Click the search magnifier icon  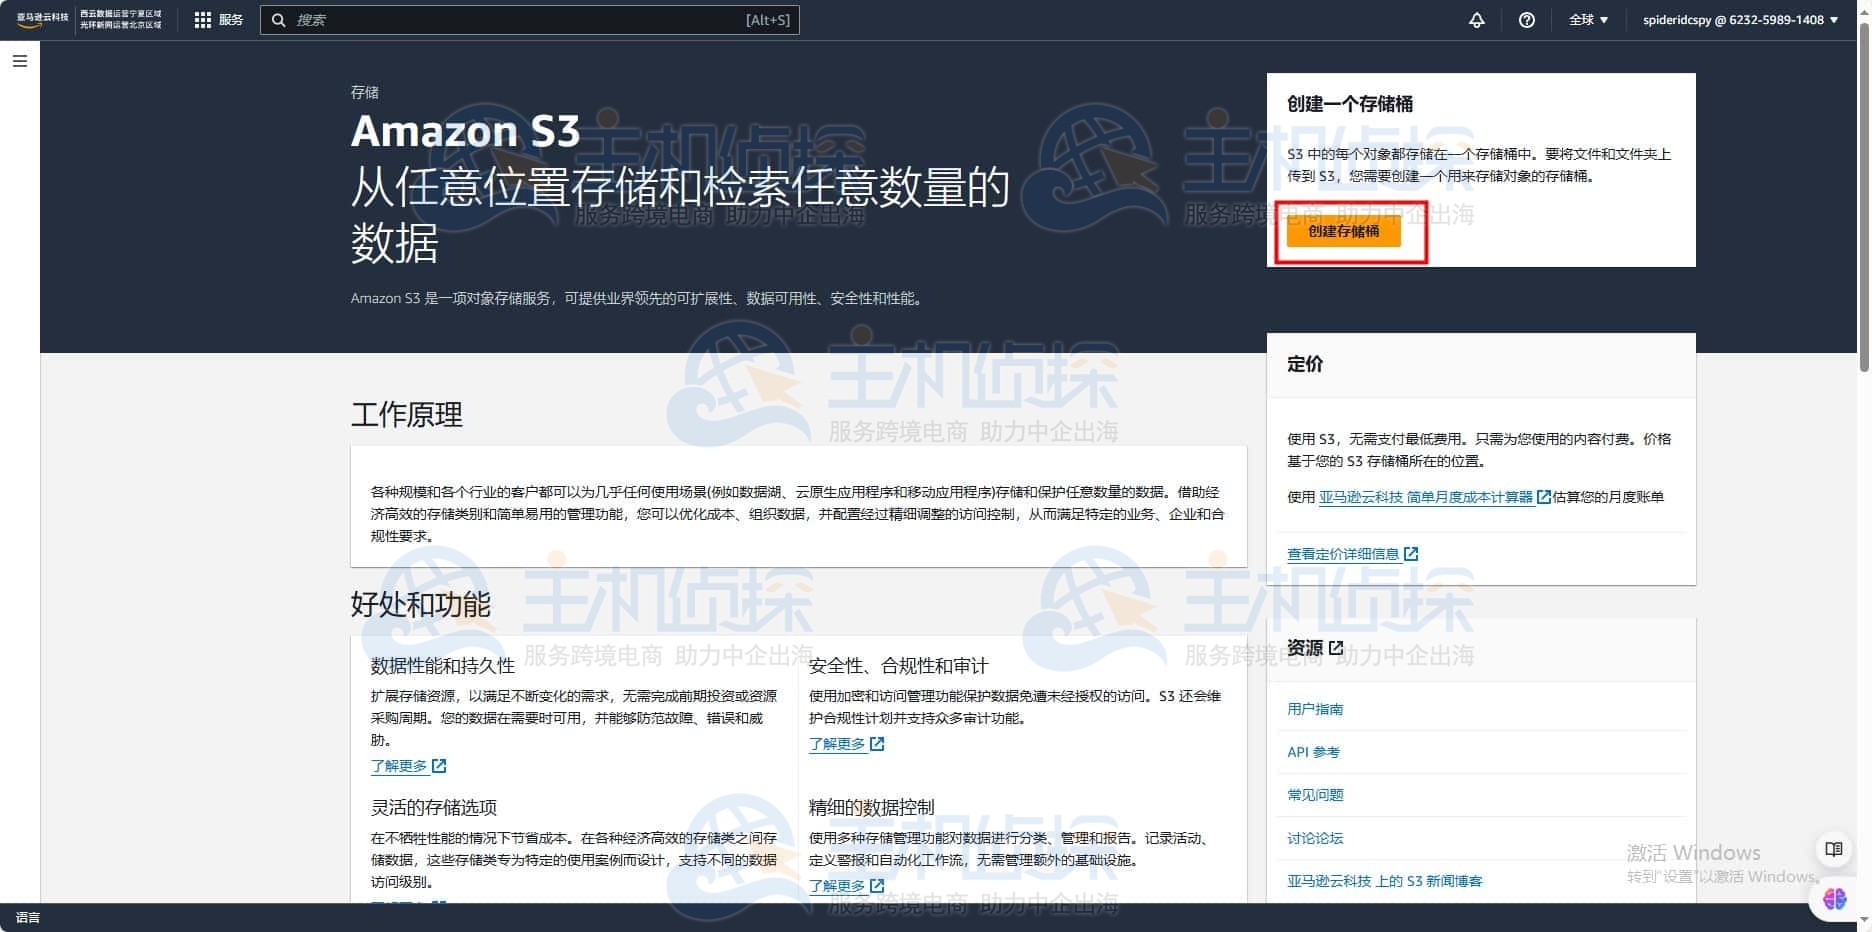279,19
